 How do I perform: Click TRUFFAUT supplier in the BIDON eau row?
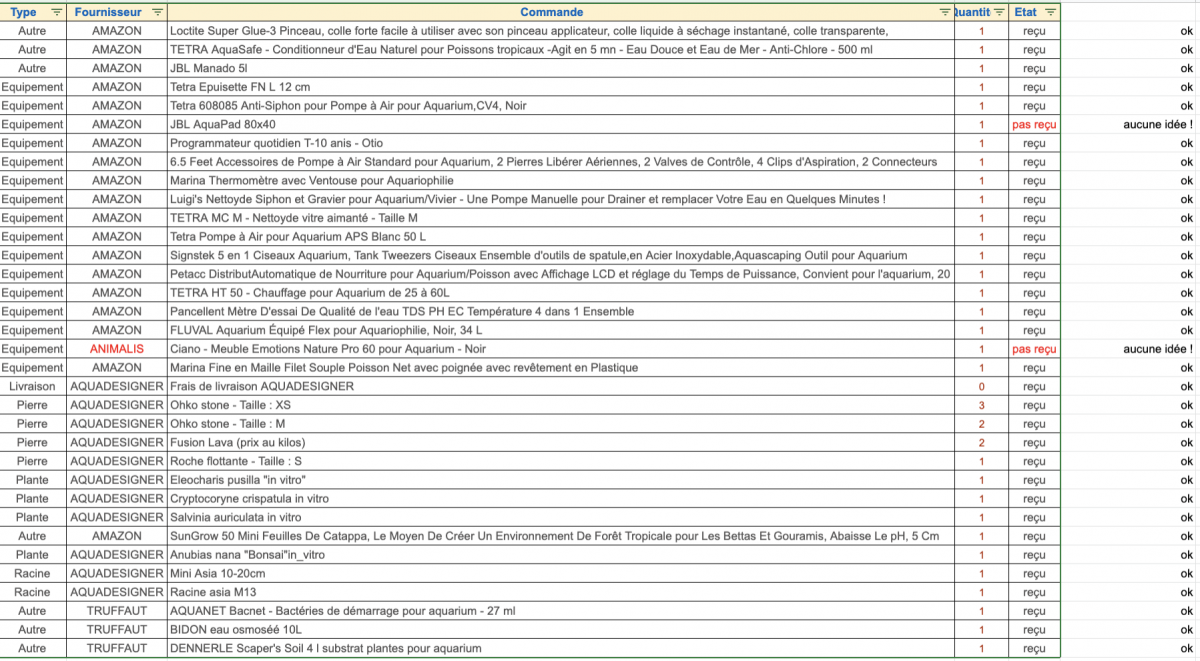[117, 629]
